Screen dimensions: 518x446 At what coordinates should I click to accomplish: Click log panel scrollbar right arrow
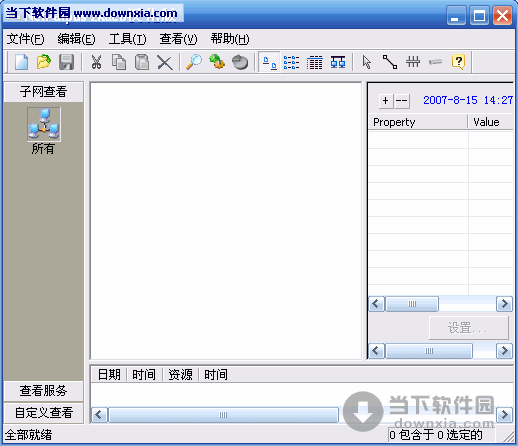pos(504,415)
